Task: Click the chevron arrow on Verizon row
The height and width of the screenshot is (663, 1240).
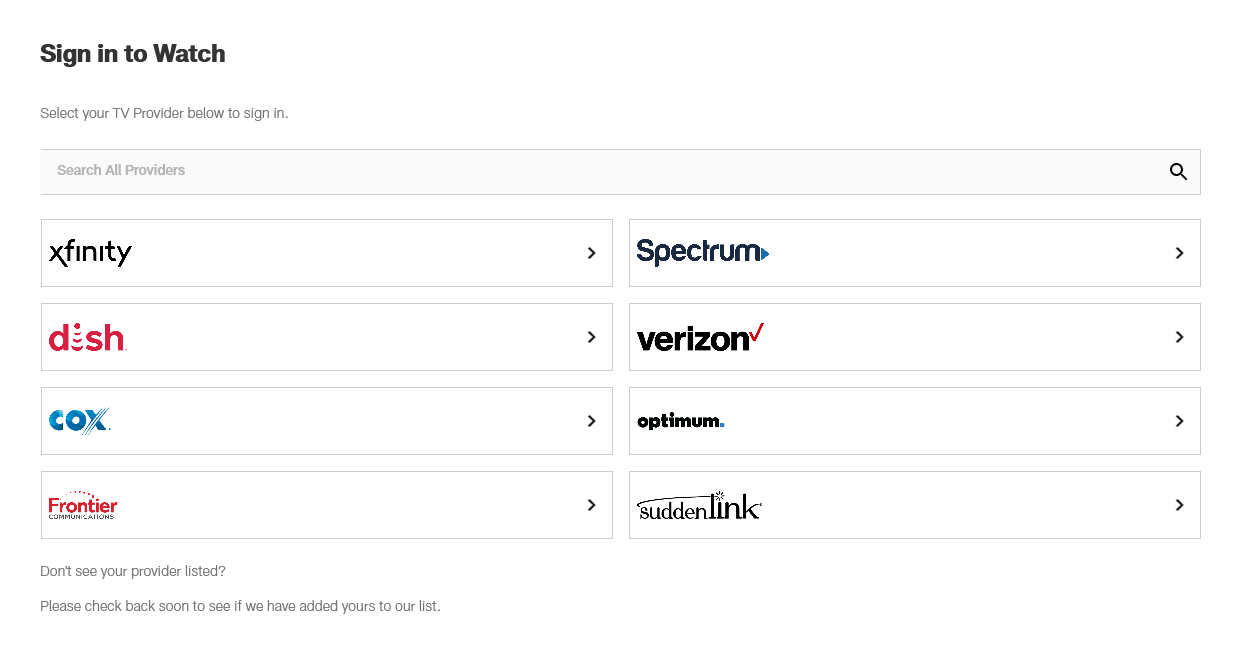Action: 1180,337
